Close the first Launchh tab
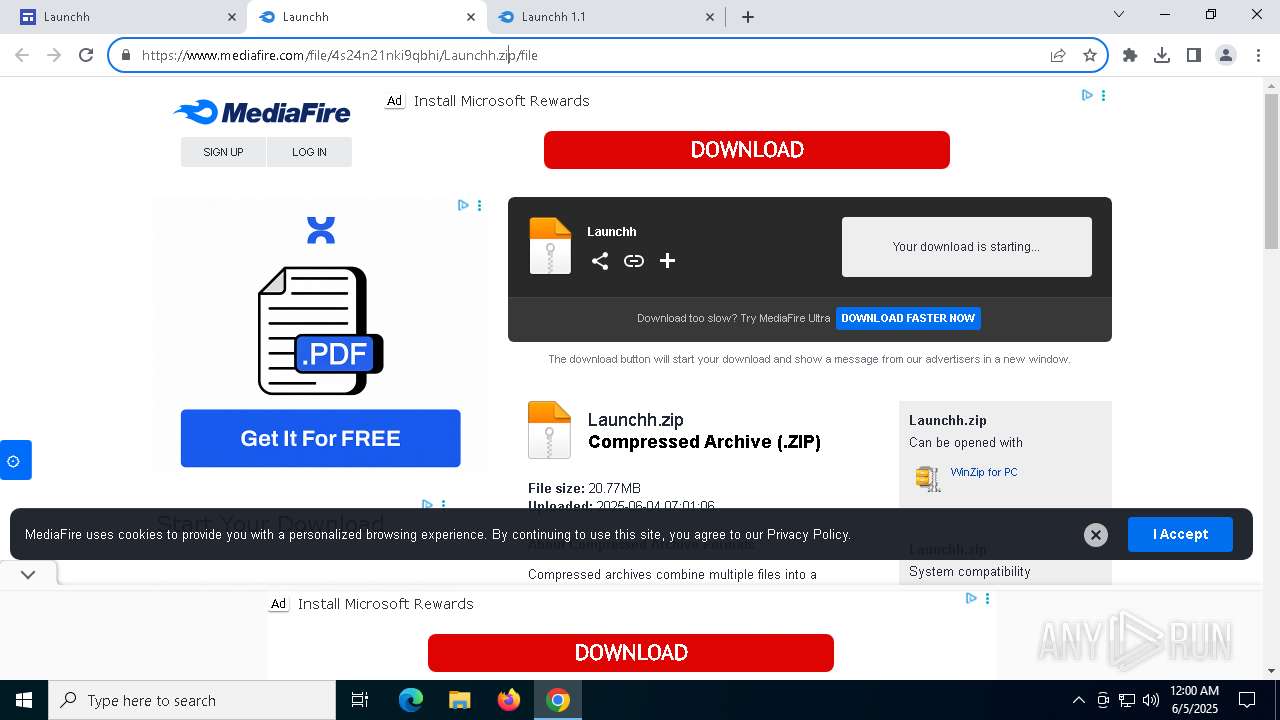Screen dimensions: 1280x720 232,17
